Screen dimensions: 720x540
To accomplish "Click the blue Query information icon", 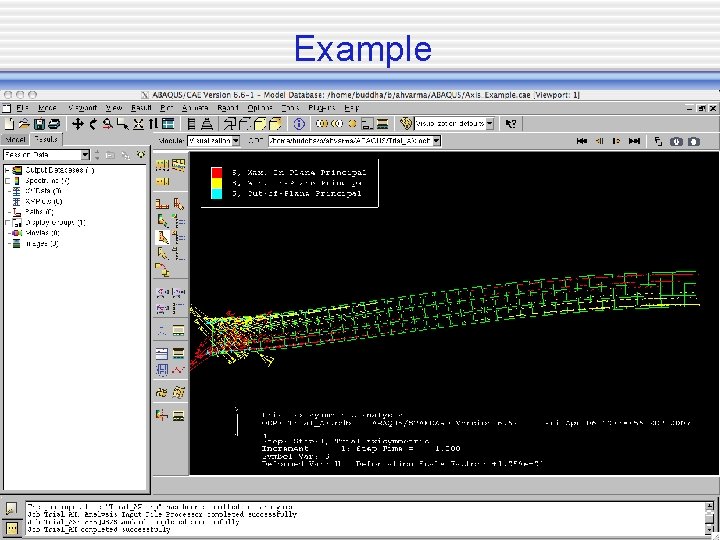I will click(x=299, y=124).
